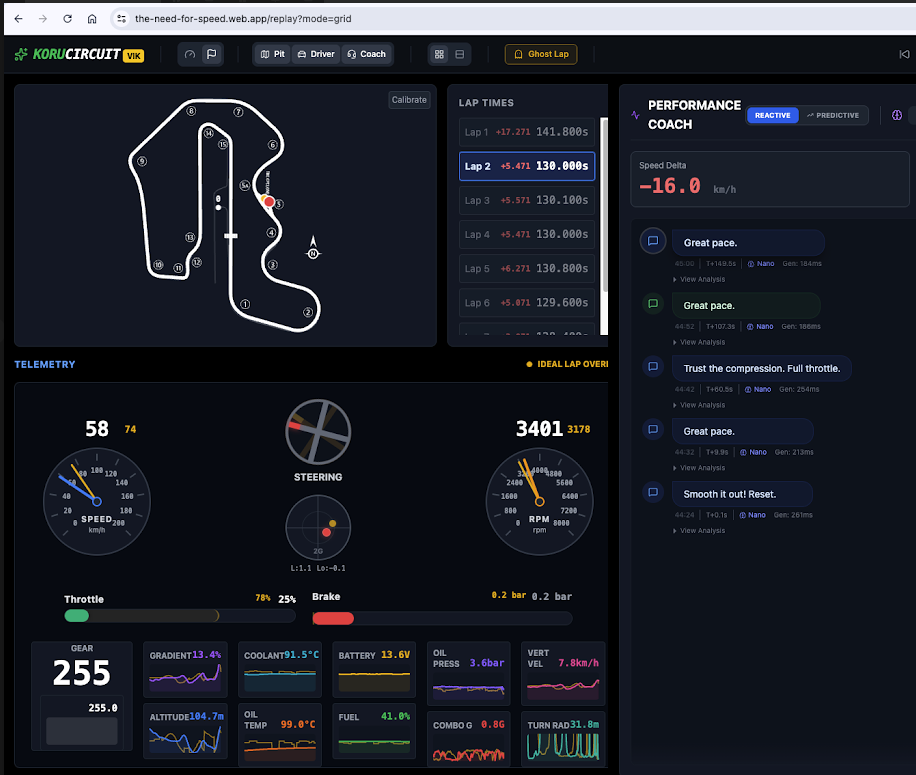The height and width of the screenshot is (775, 916).
Task: Open the Oil Press card
Action: click(469, 673)
